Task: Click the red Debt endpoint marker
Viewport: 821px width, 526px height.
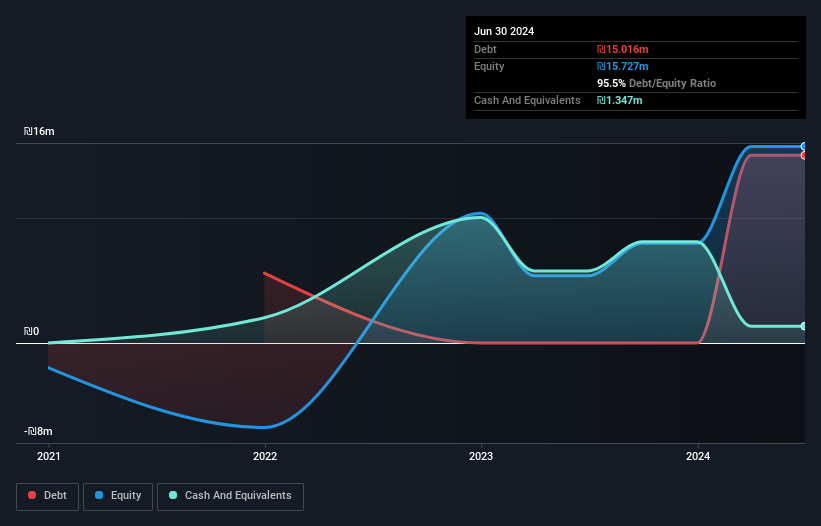Action: 804,155
